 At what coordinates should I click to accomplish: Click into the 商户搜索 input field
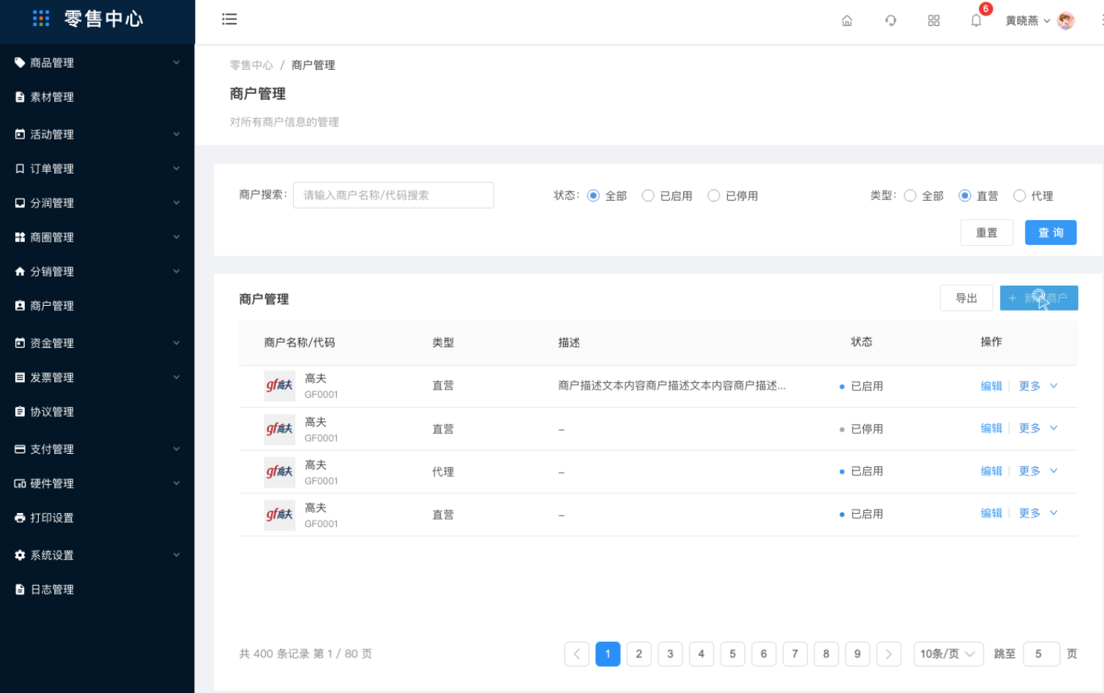coord(393,195)
